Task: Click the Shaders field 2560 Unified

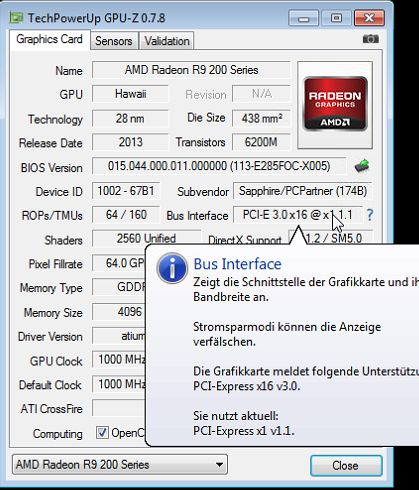Action: coord(147,238)
